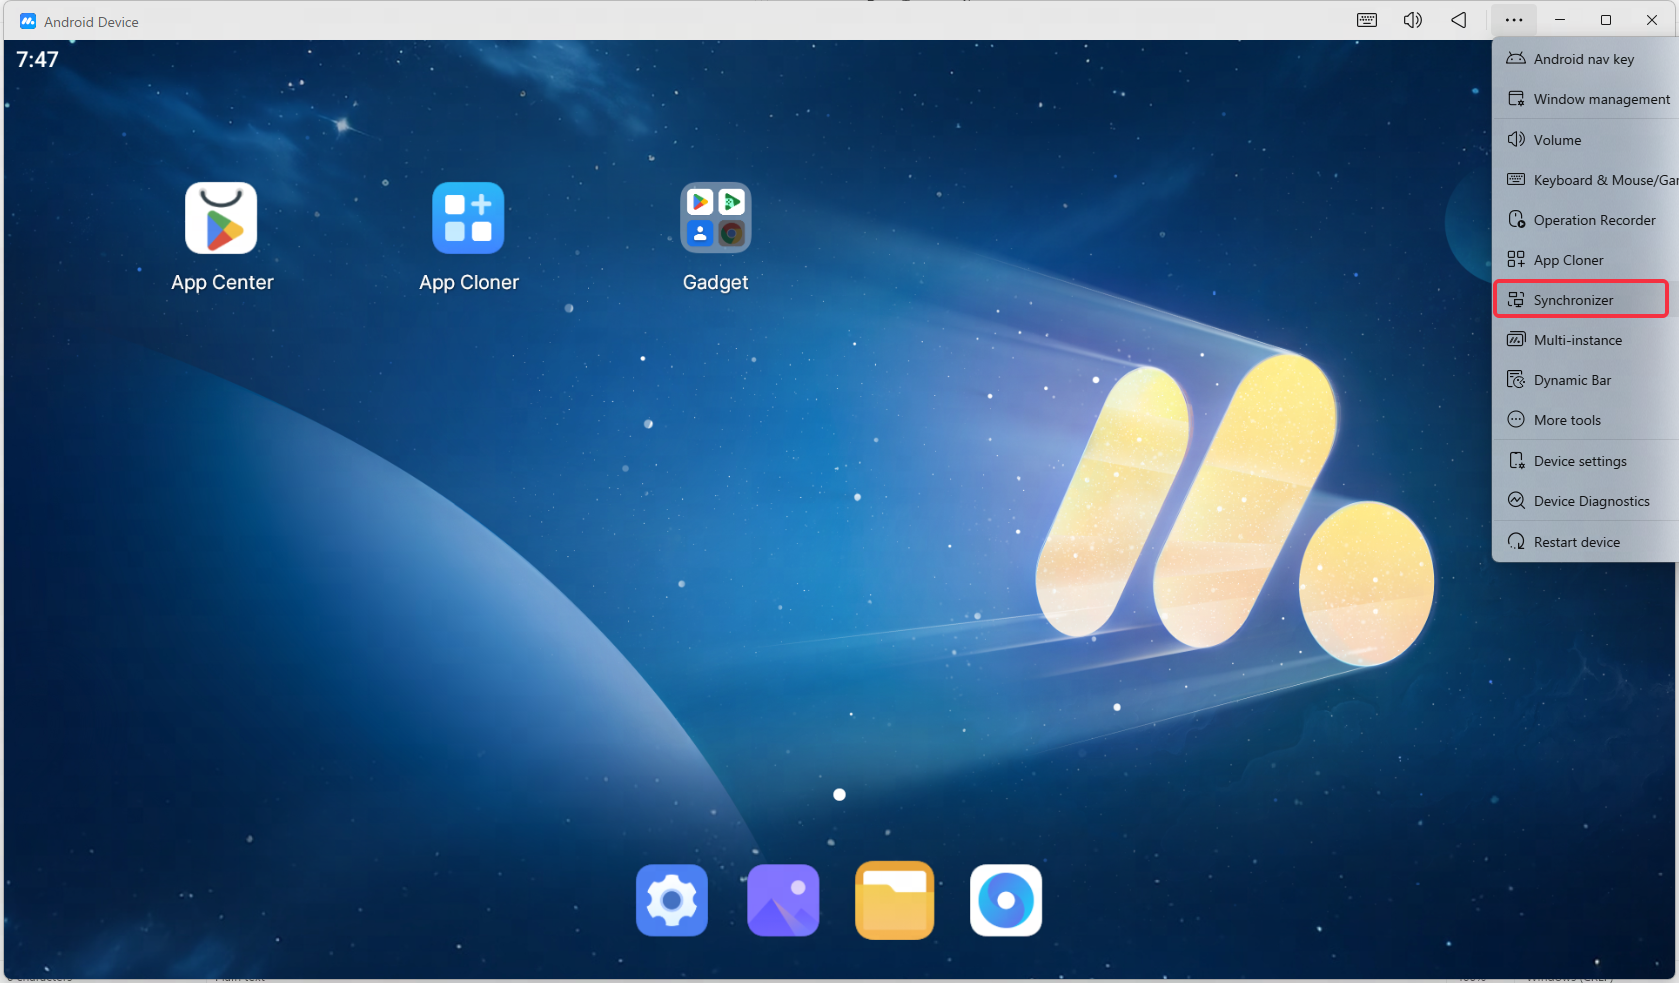Launch the App Cloner app icon

click(468, 218)
